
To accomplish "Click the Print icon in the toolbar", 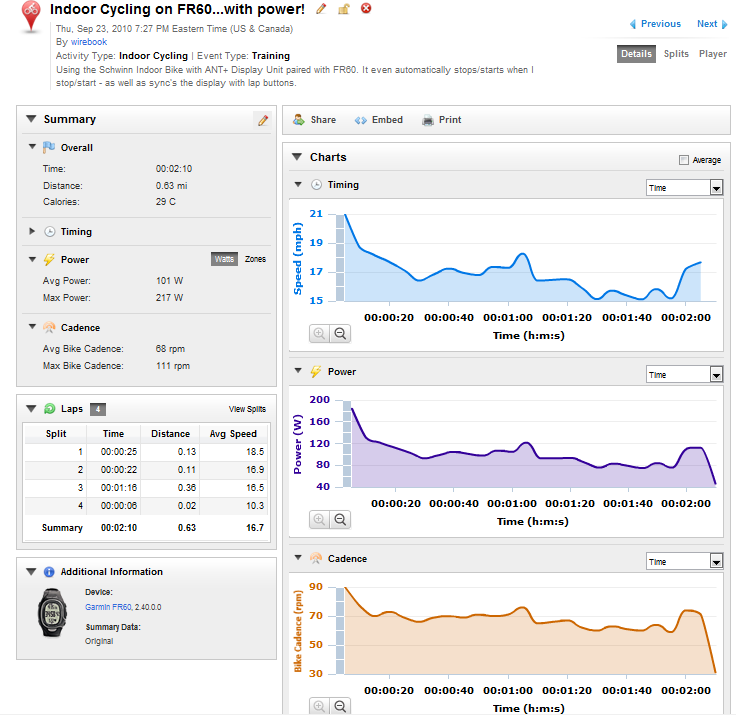I will 428,120.
